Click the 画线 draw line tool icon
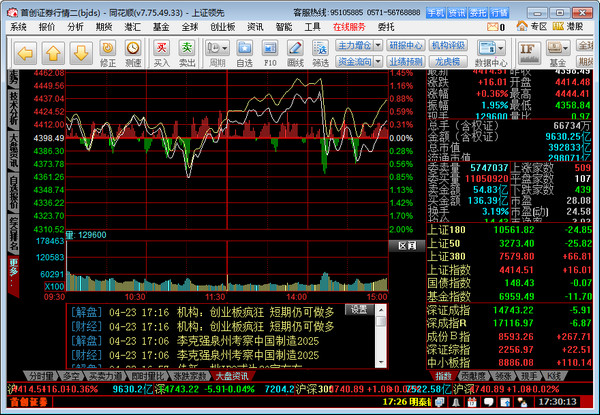600x415 pixels. pos(295,52)
